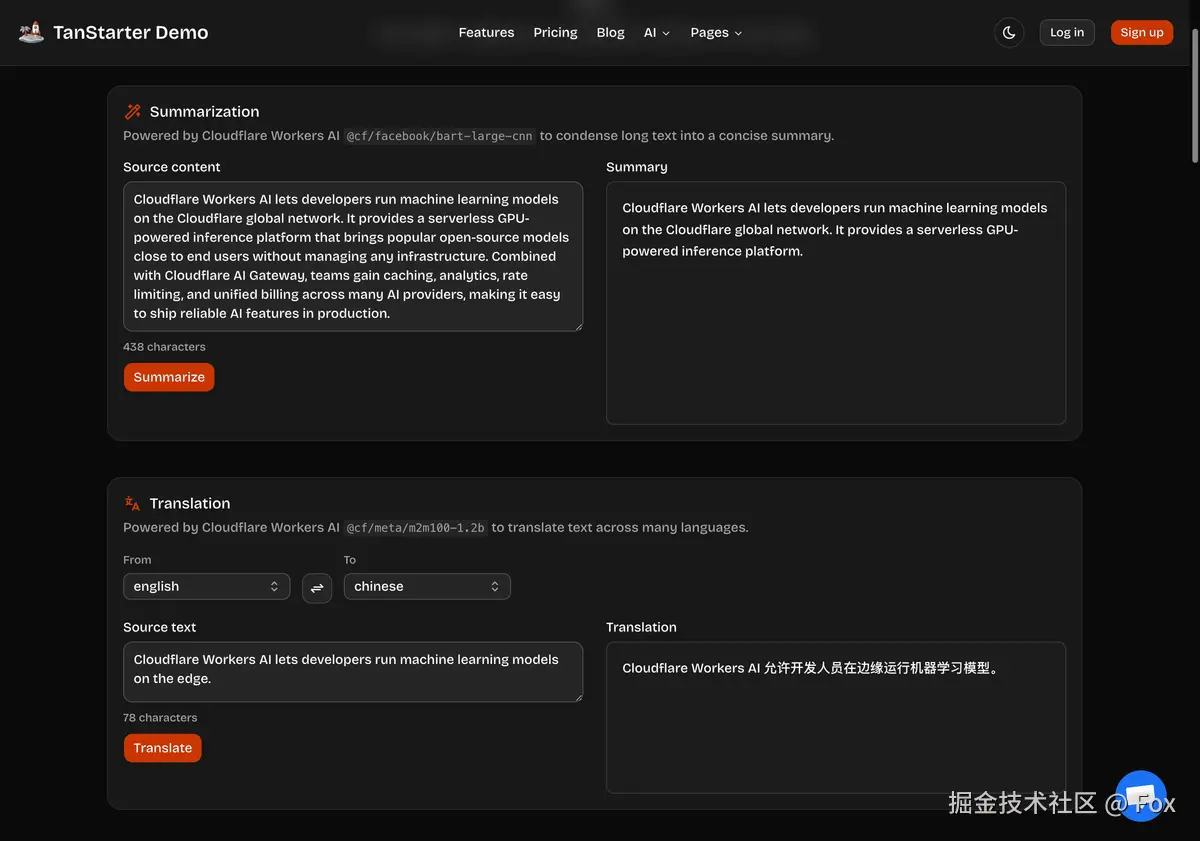This screenshot has width=1200, height=841.
Task: Click the "@cf/facebook/bart-large-cnn" model tag
Action: [441, 136]
